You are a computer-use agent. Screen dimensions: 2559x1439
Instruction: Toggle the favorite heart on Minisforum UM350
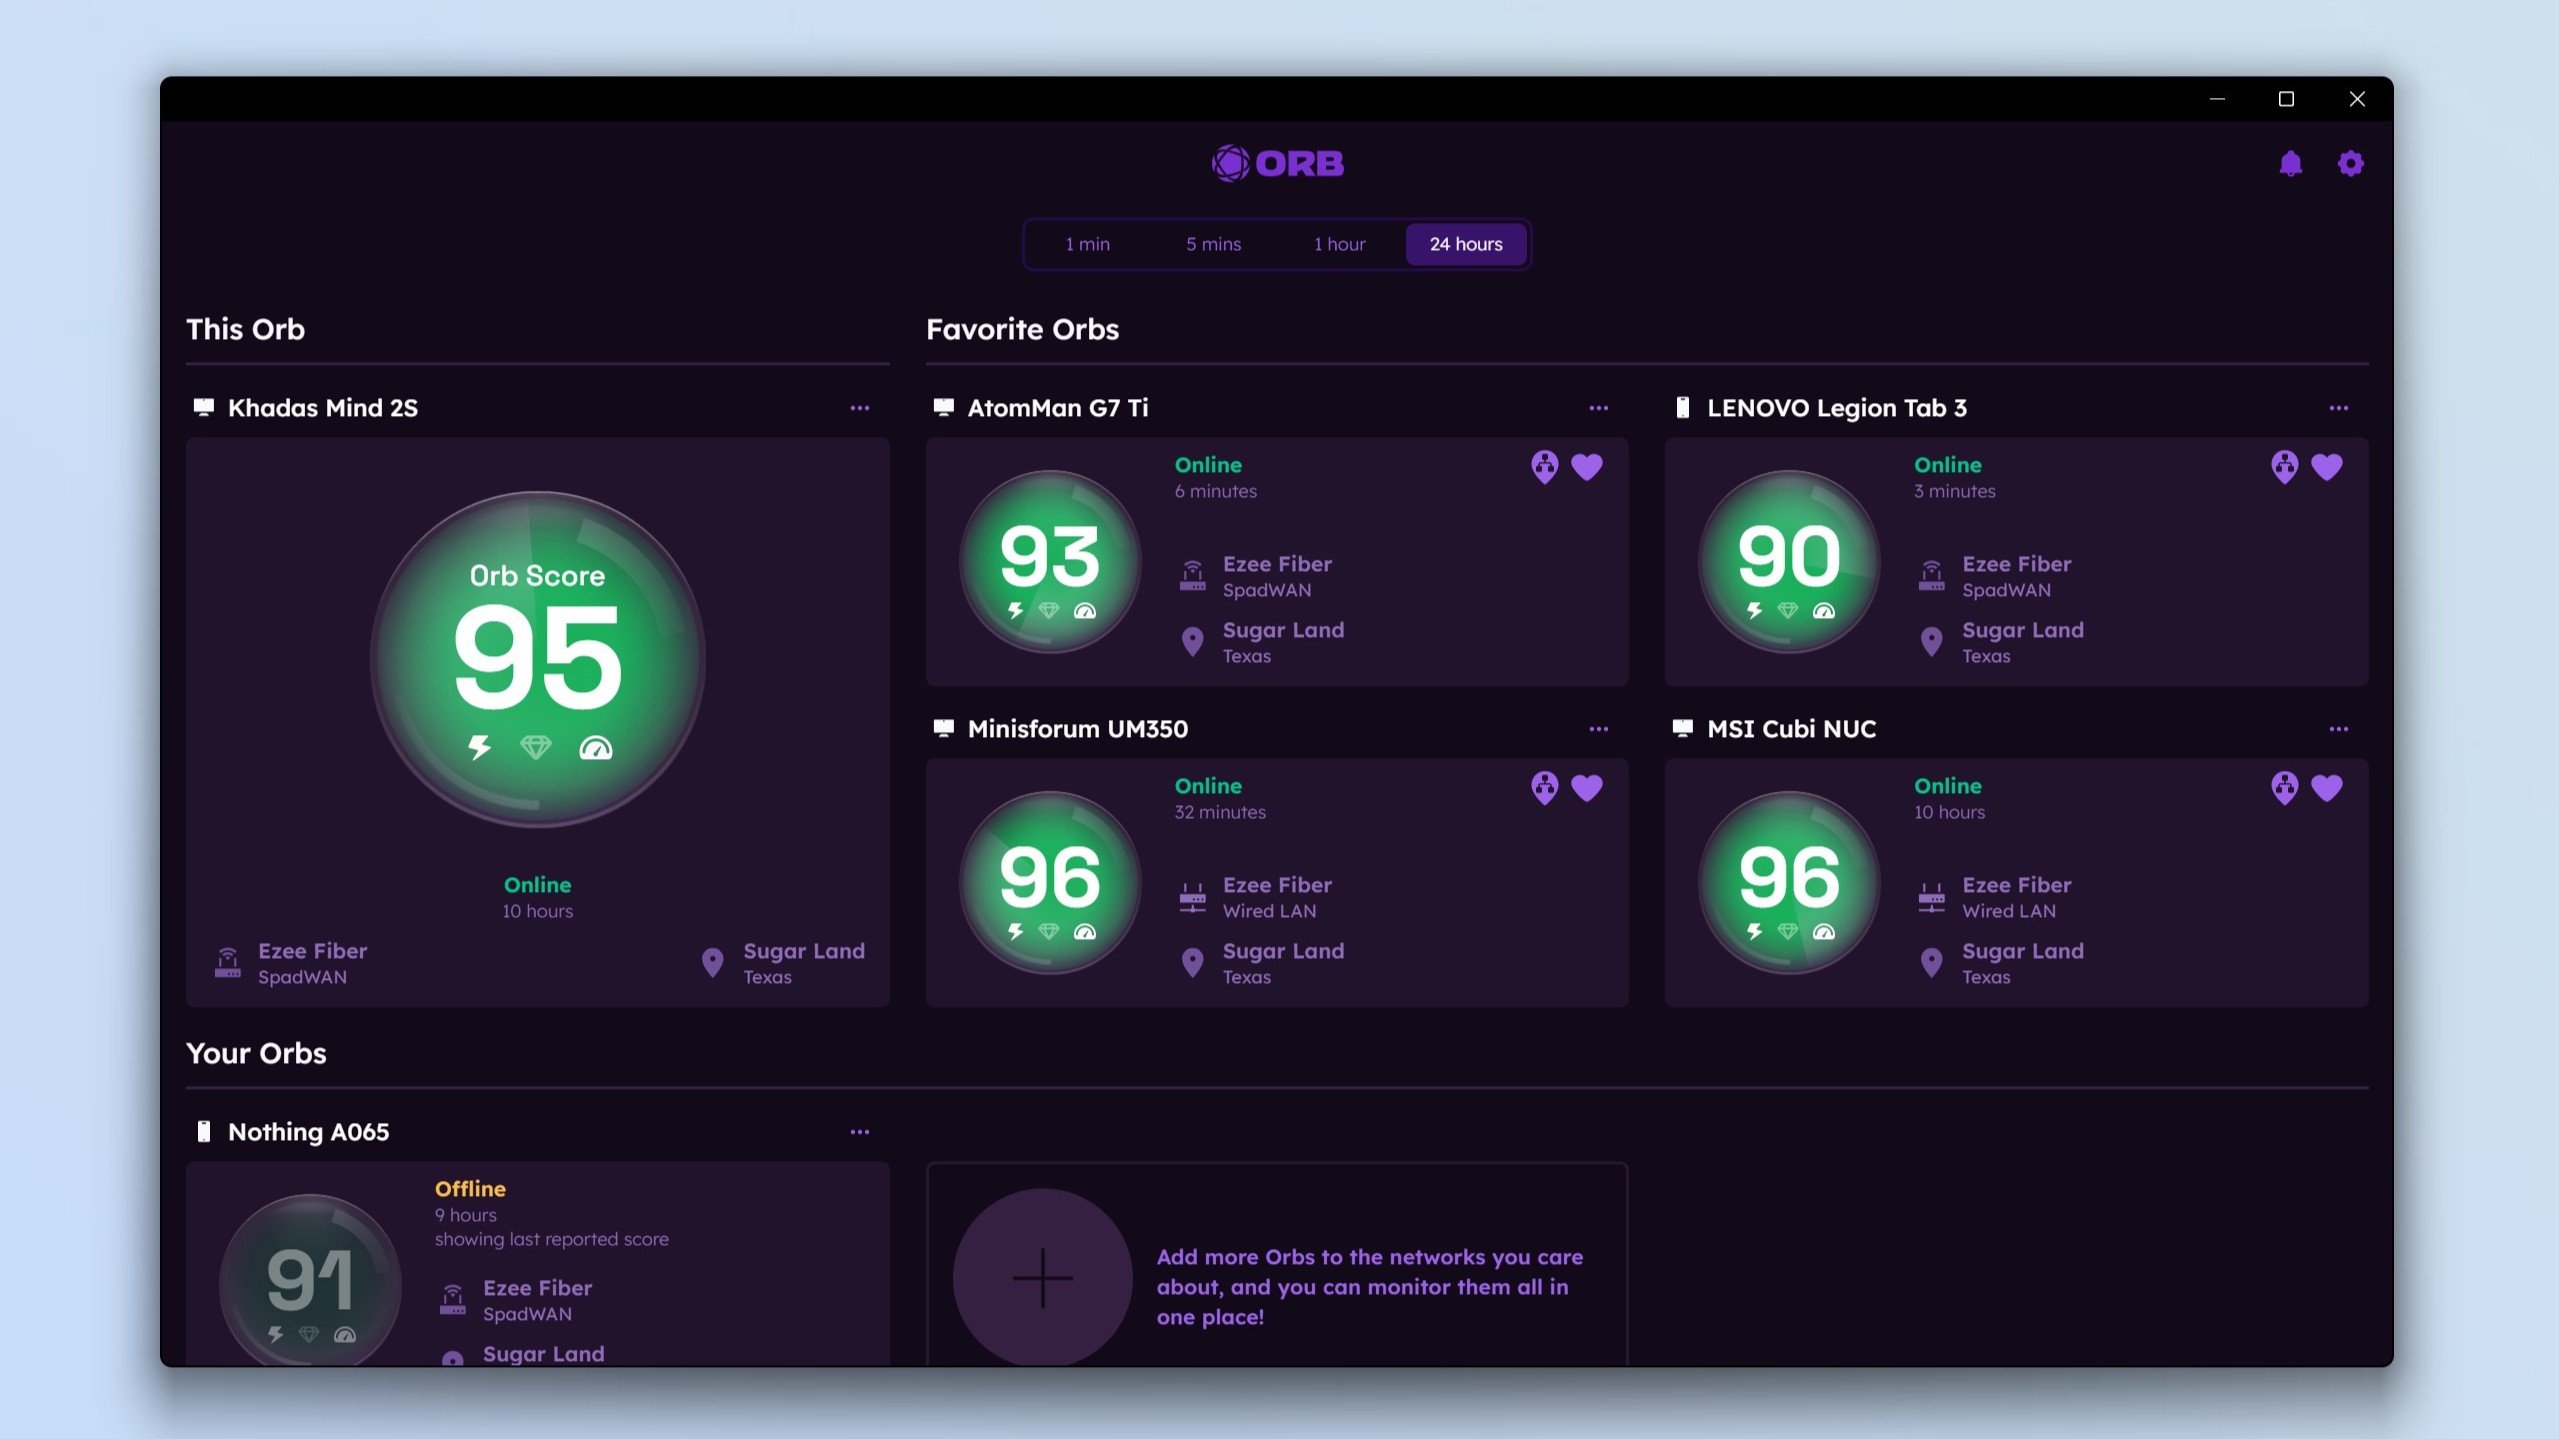point(1587,788)
